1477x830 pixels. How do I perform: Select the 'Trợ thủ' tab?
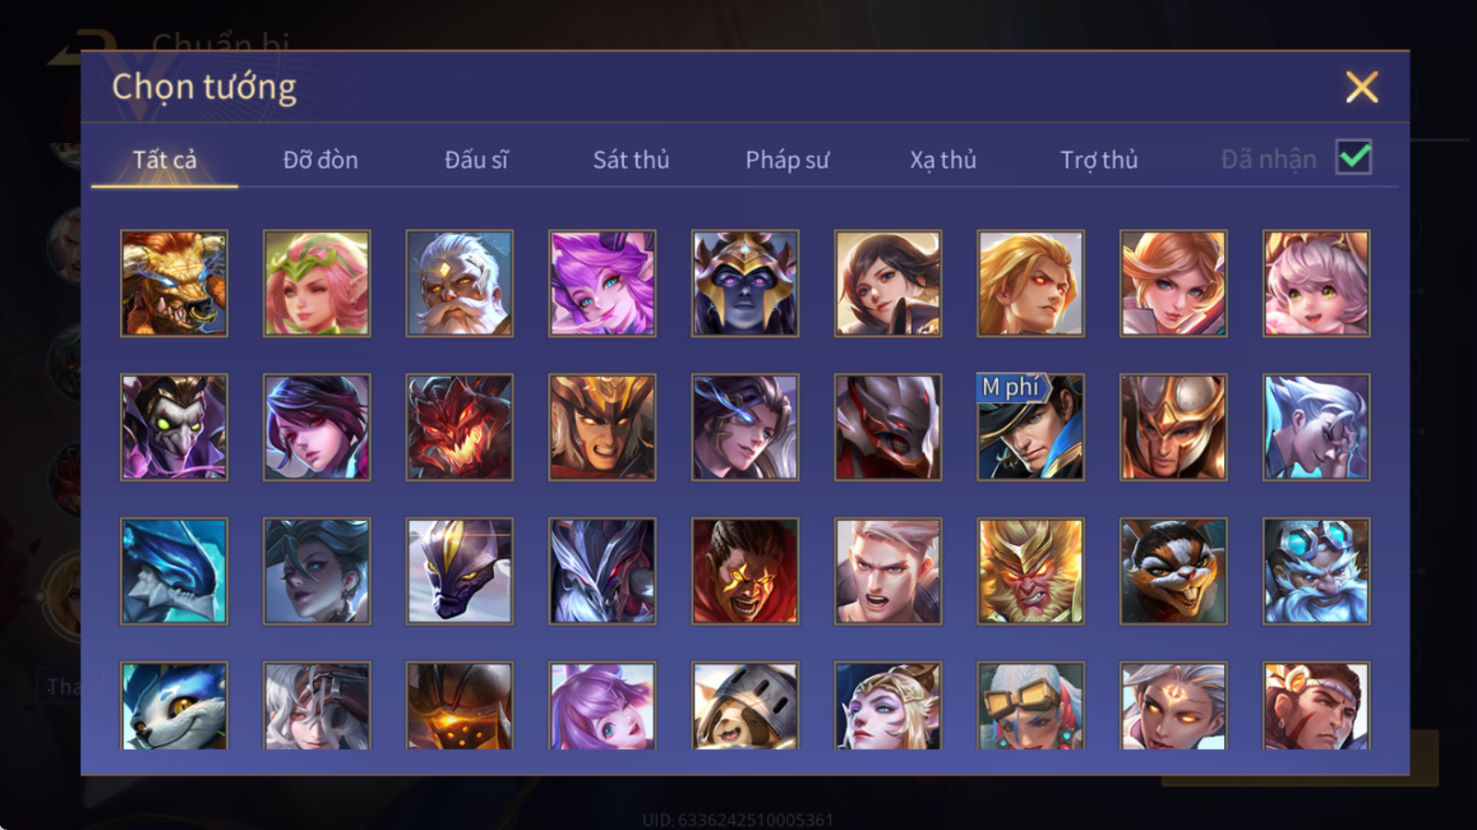pos(1099,160)
